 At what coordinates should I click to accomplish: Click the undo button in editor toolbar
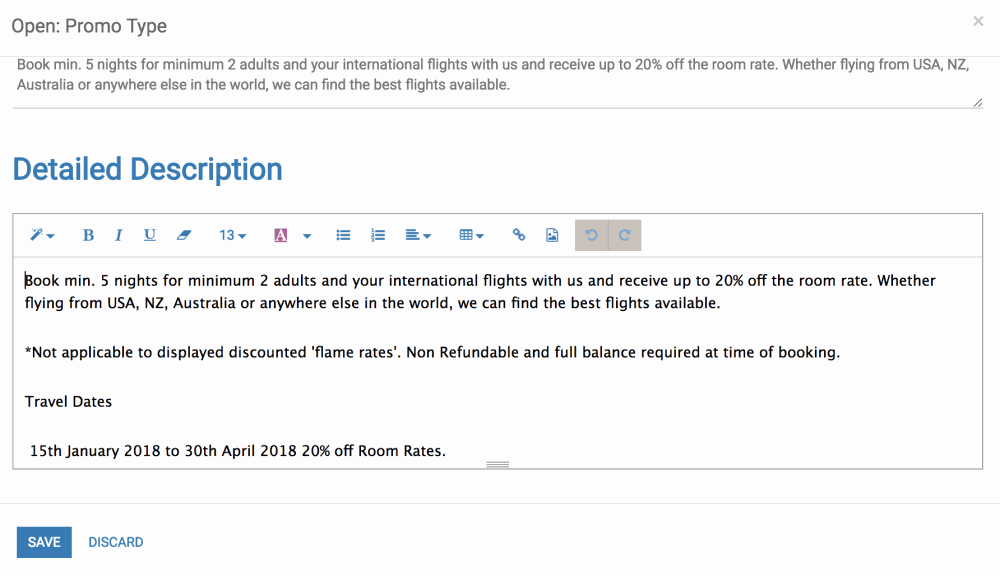click(x=591, y=235)
